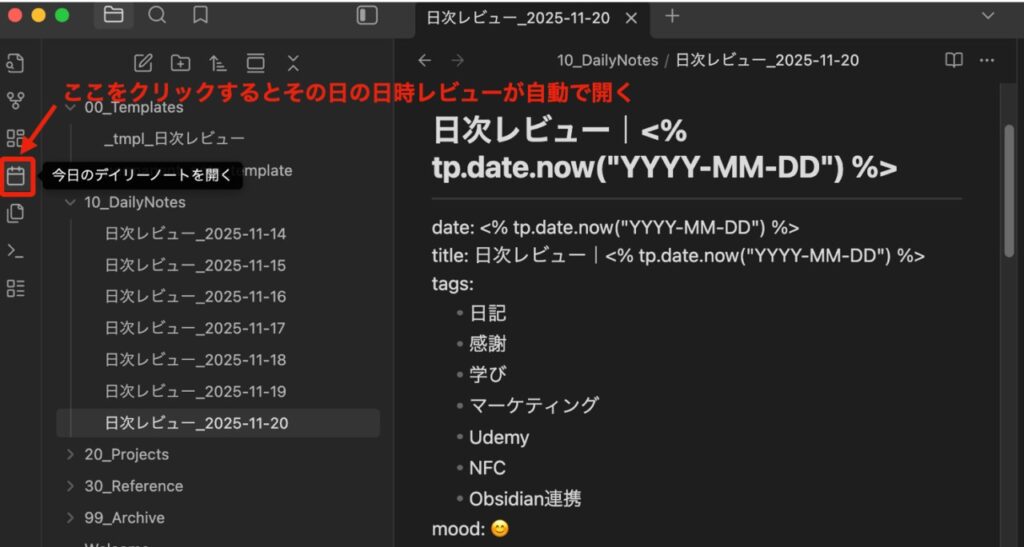Change the file sort order
Viewport: 1024px width, 547px height.
pyautogui.click(x=217, y=62)
